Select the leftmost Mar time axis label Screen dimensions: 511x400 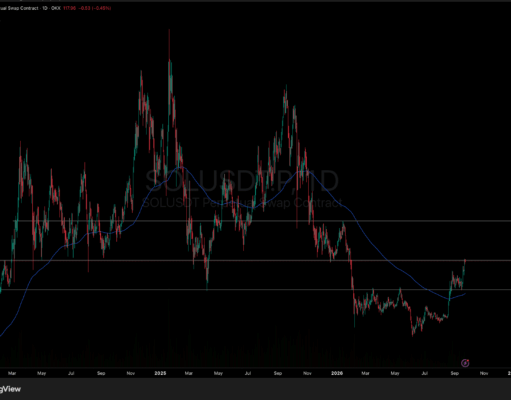click(12, 373)
